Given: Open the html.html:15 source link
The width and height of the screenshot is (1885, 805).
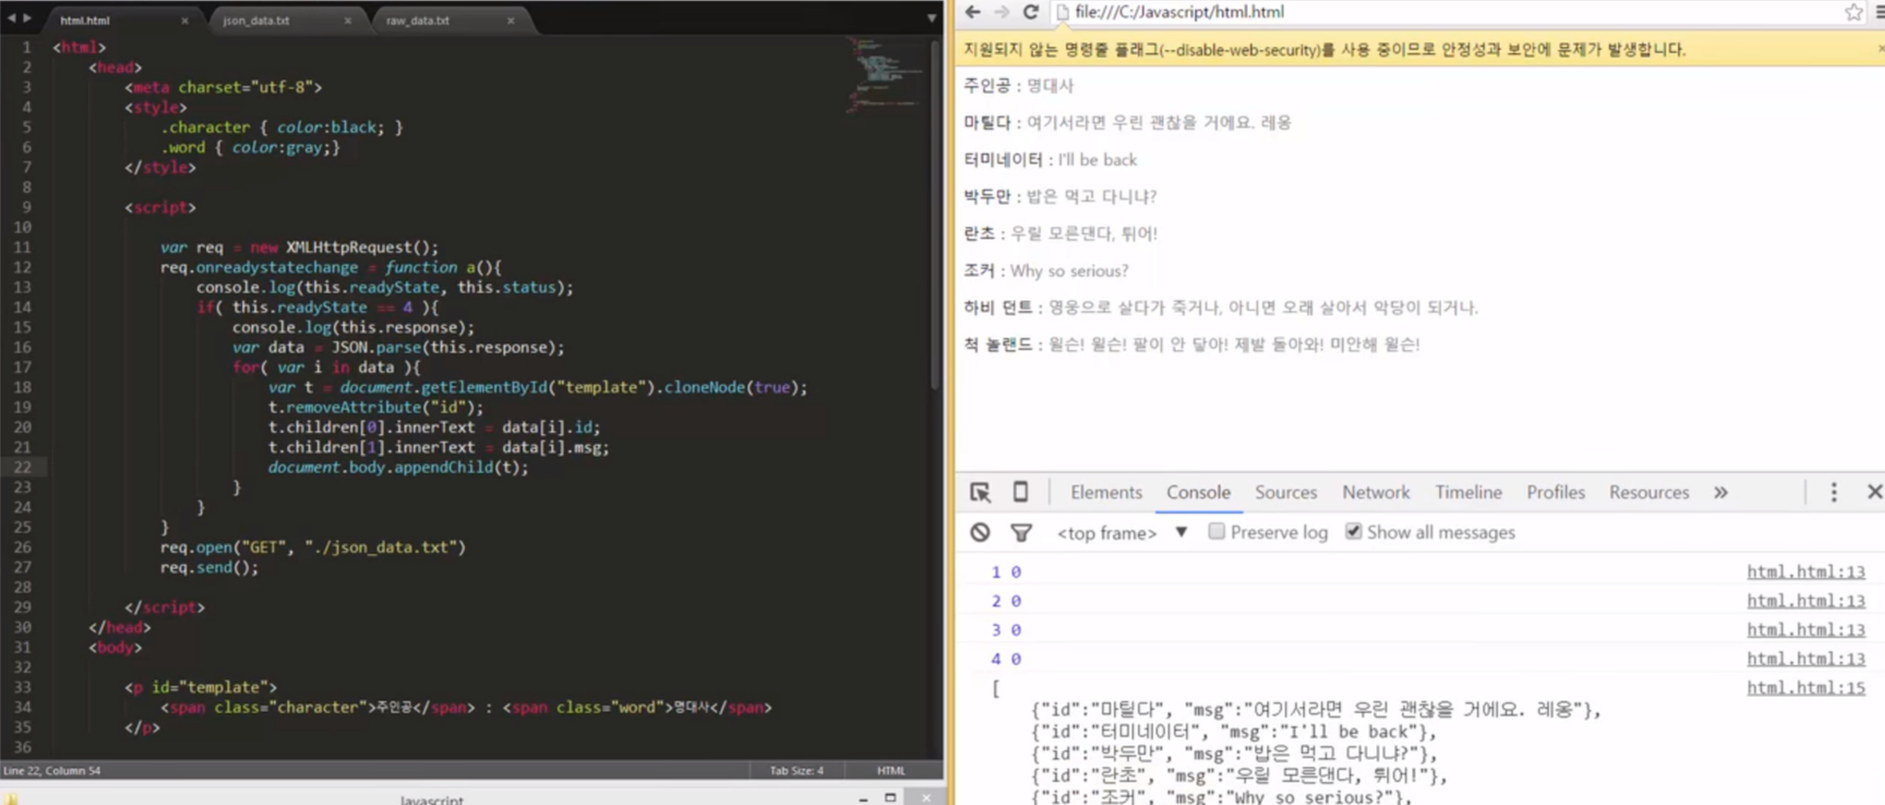Looking at the screenshot, I should (x=1805, y=688).
